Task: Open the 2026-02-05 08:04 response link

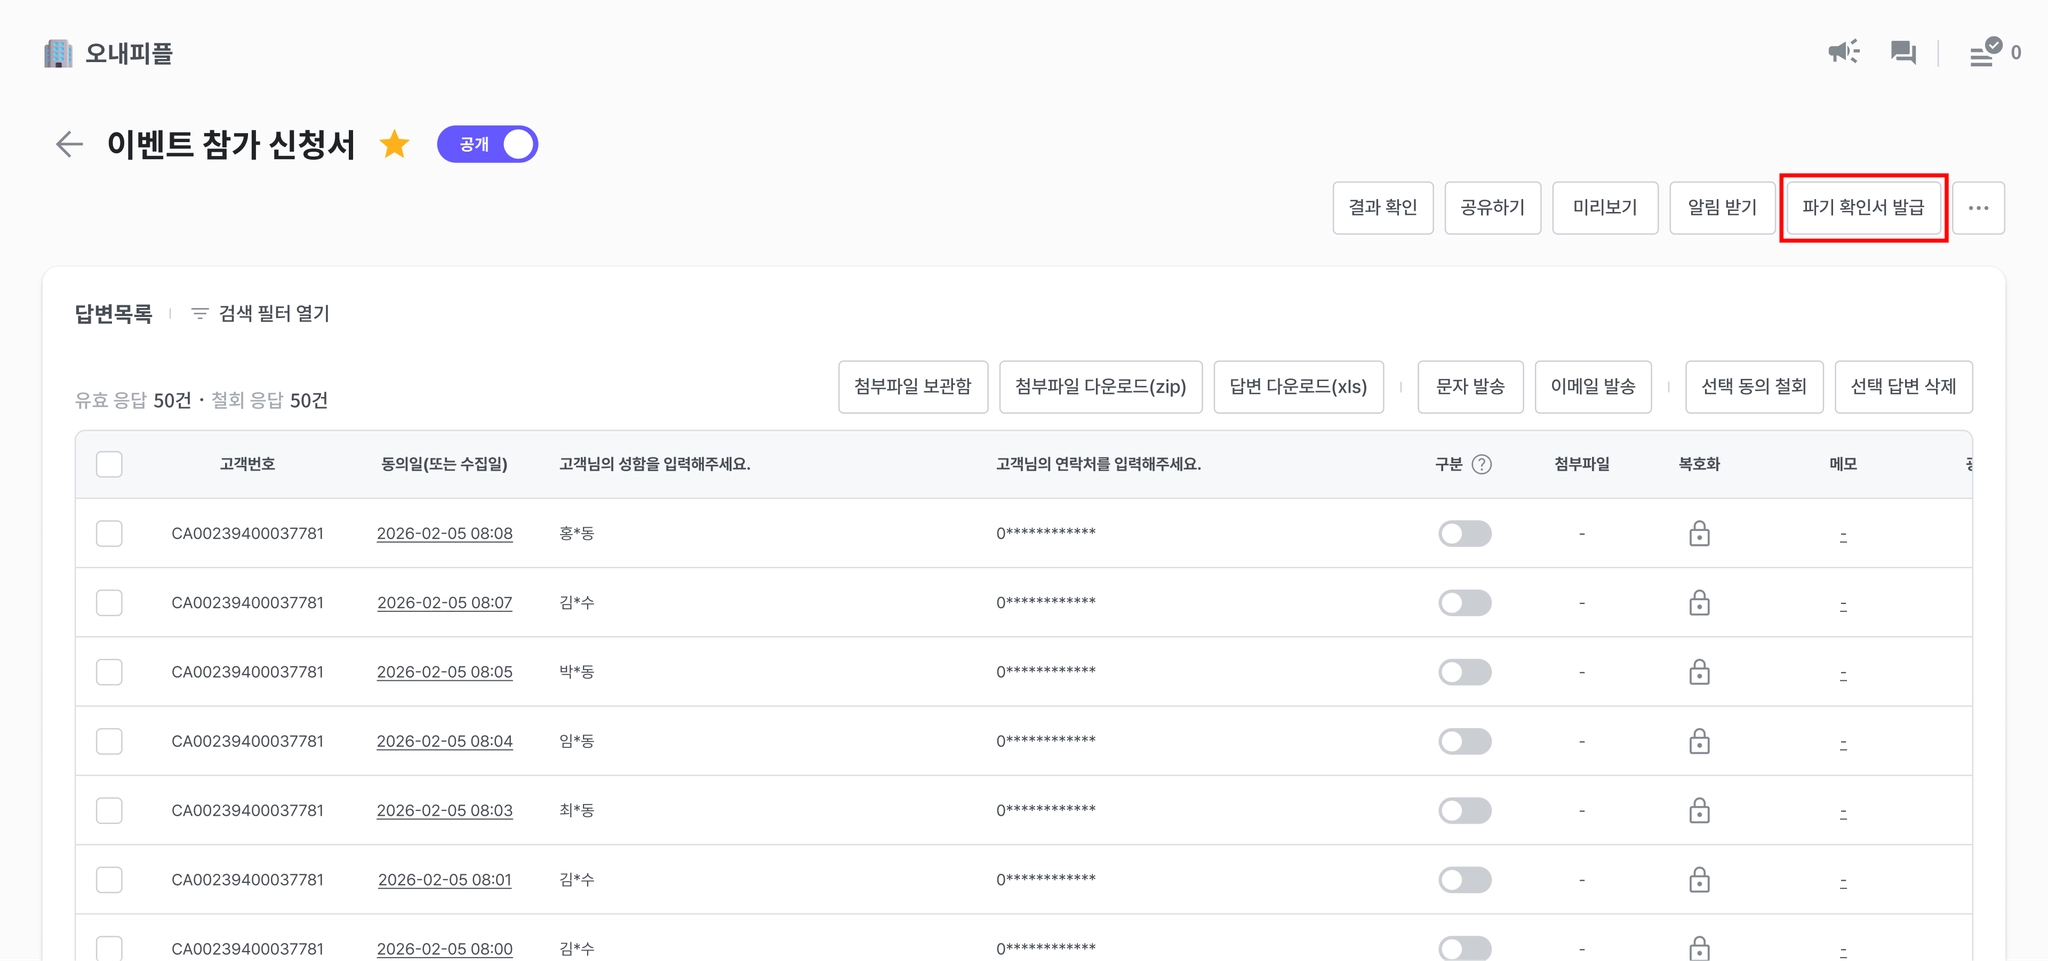Action: (x=445, y=741)
